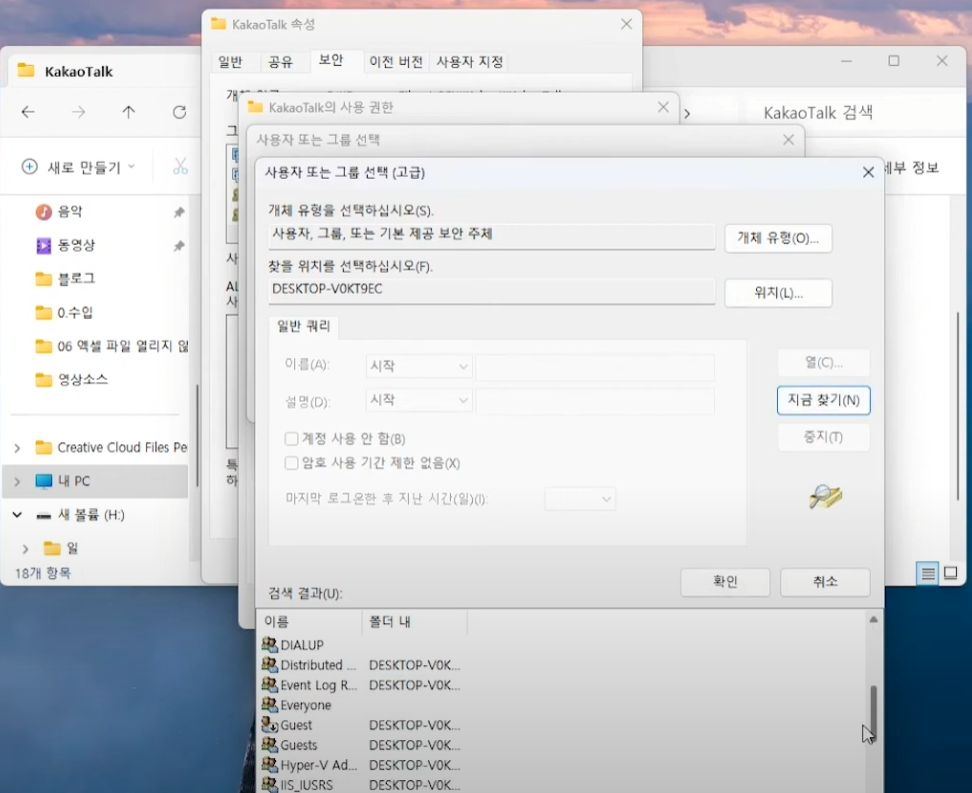Screen dimensions: 972x793
Task: Click the 위치(L)... button
Action: 778,293
